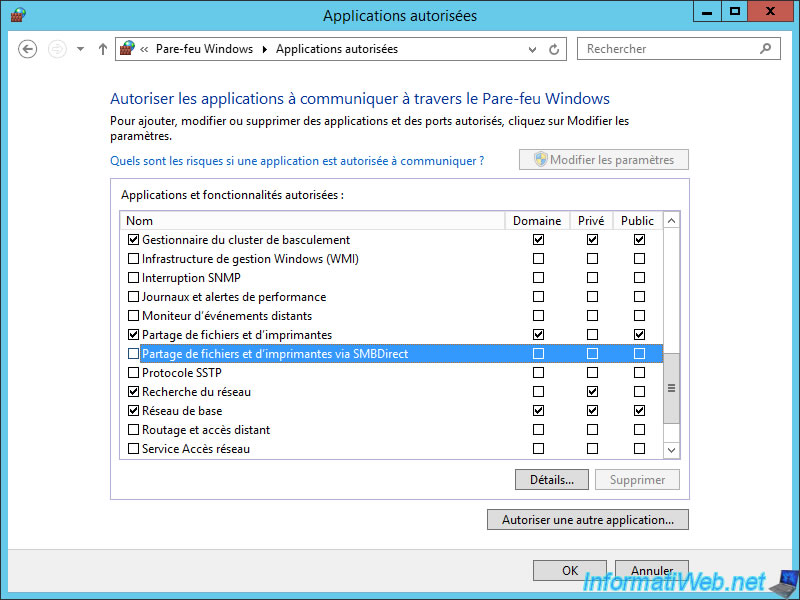Viewport: 800px width, 600px height.
Task: Expand breadcrumb arrow after Pare-feu Windows
Action: click(x=264, y=49)
